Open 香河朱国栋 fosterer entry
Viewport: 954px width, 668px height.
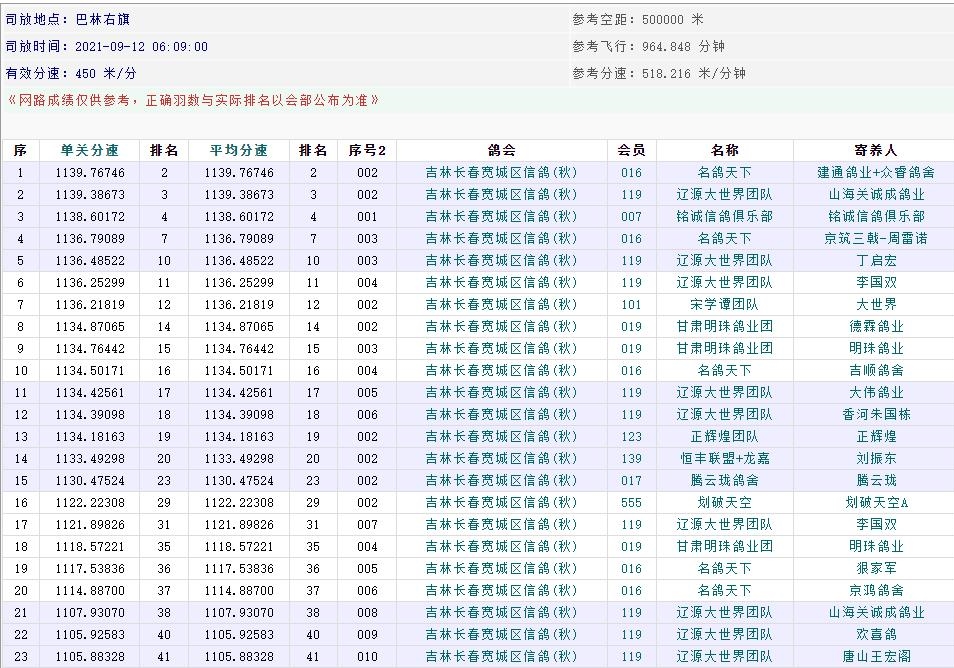[x=876, y=414]
